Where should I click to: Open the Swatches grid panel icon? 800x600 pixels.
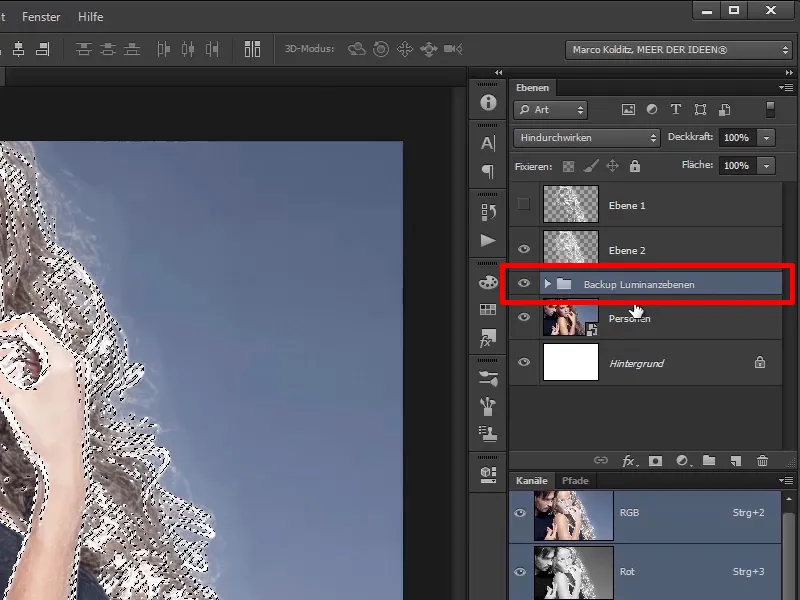tap(488, 309)
